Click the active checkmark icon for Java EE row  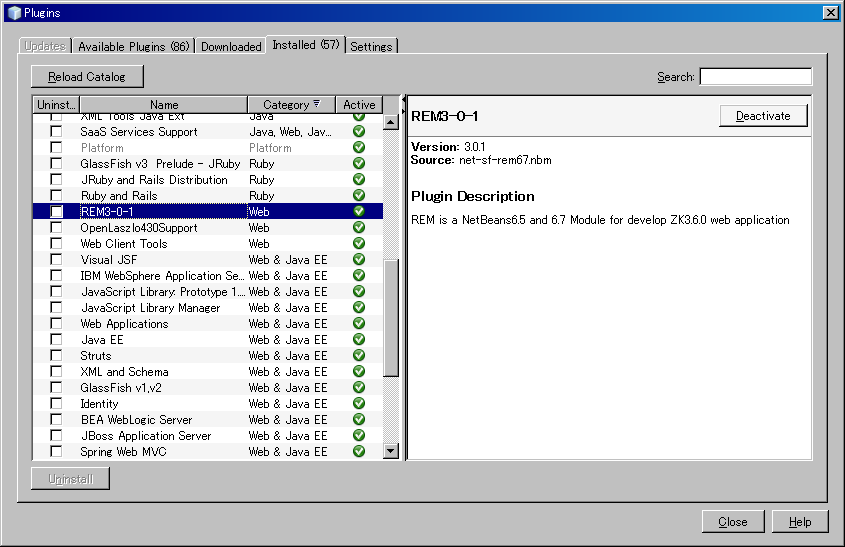click(x=359, y=340)
